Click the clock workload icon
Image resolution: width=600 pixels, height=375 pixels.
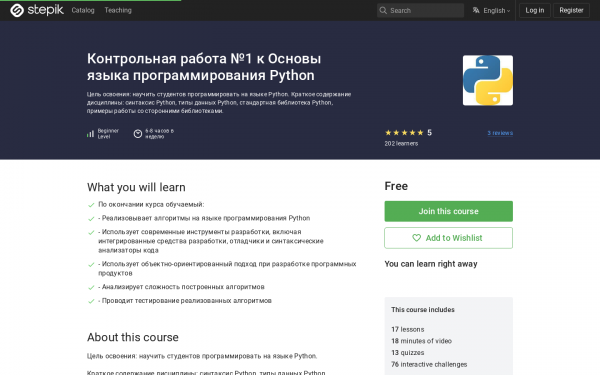pyautogui.click(x=138, y=134)
